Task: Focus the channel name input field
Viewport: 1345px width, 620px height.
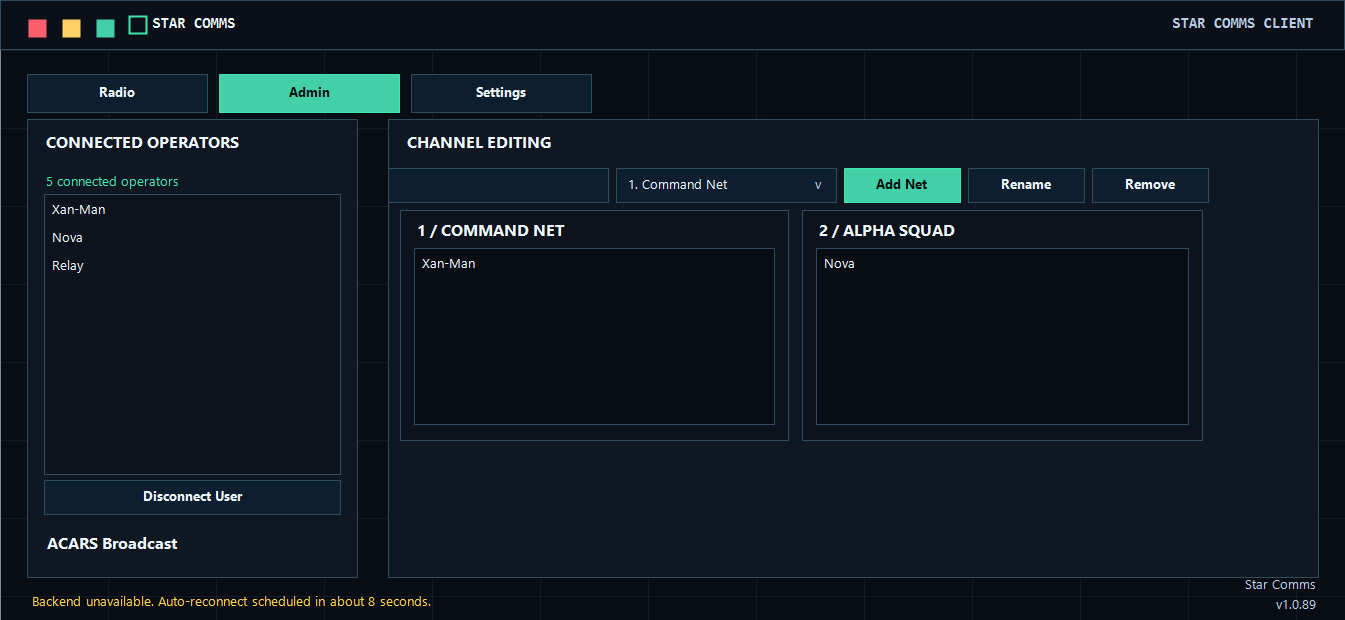Action: pyautogui.click(x=498, y=185)
